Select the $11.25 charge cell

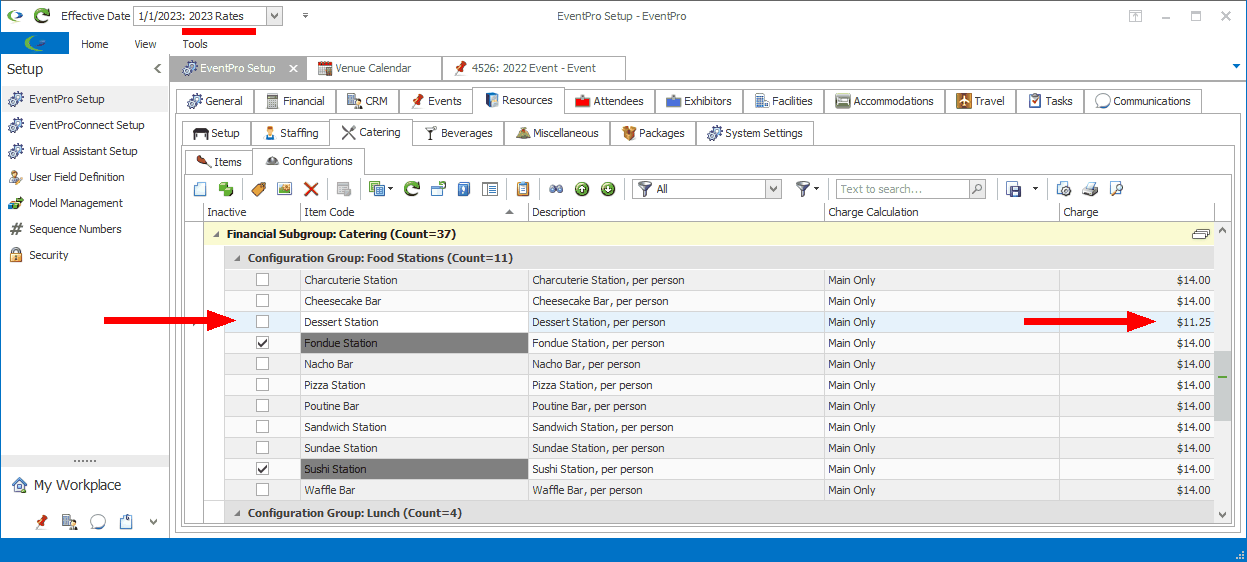(x=1137, y=322)
